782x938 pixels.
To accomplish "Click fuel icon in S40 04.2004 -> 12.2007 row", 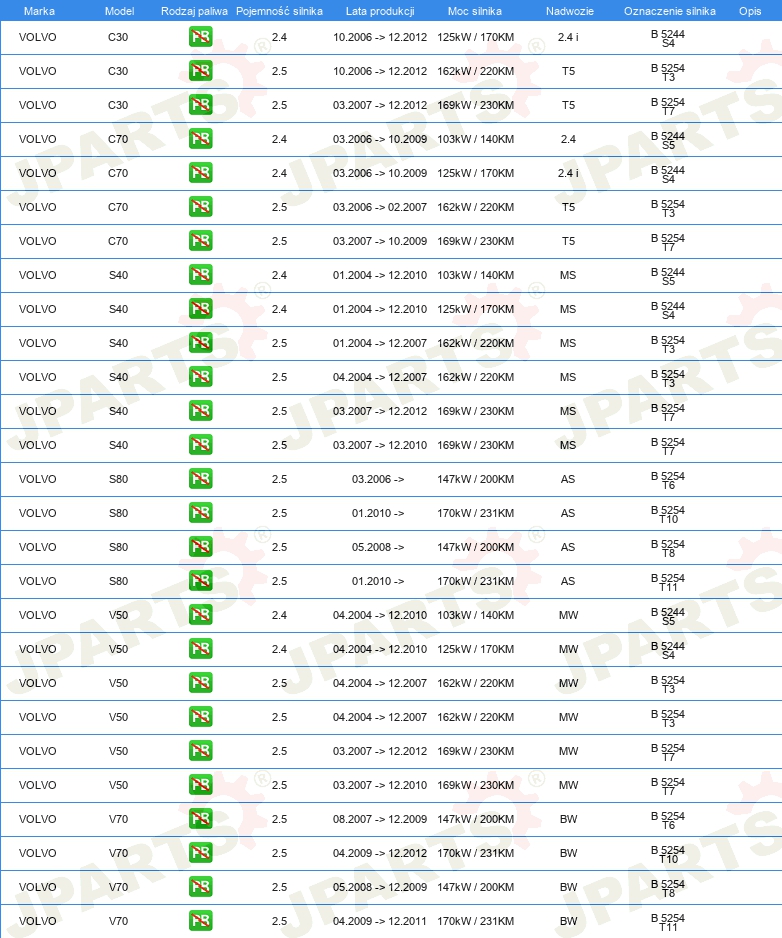I will coord(200,377).
